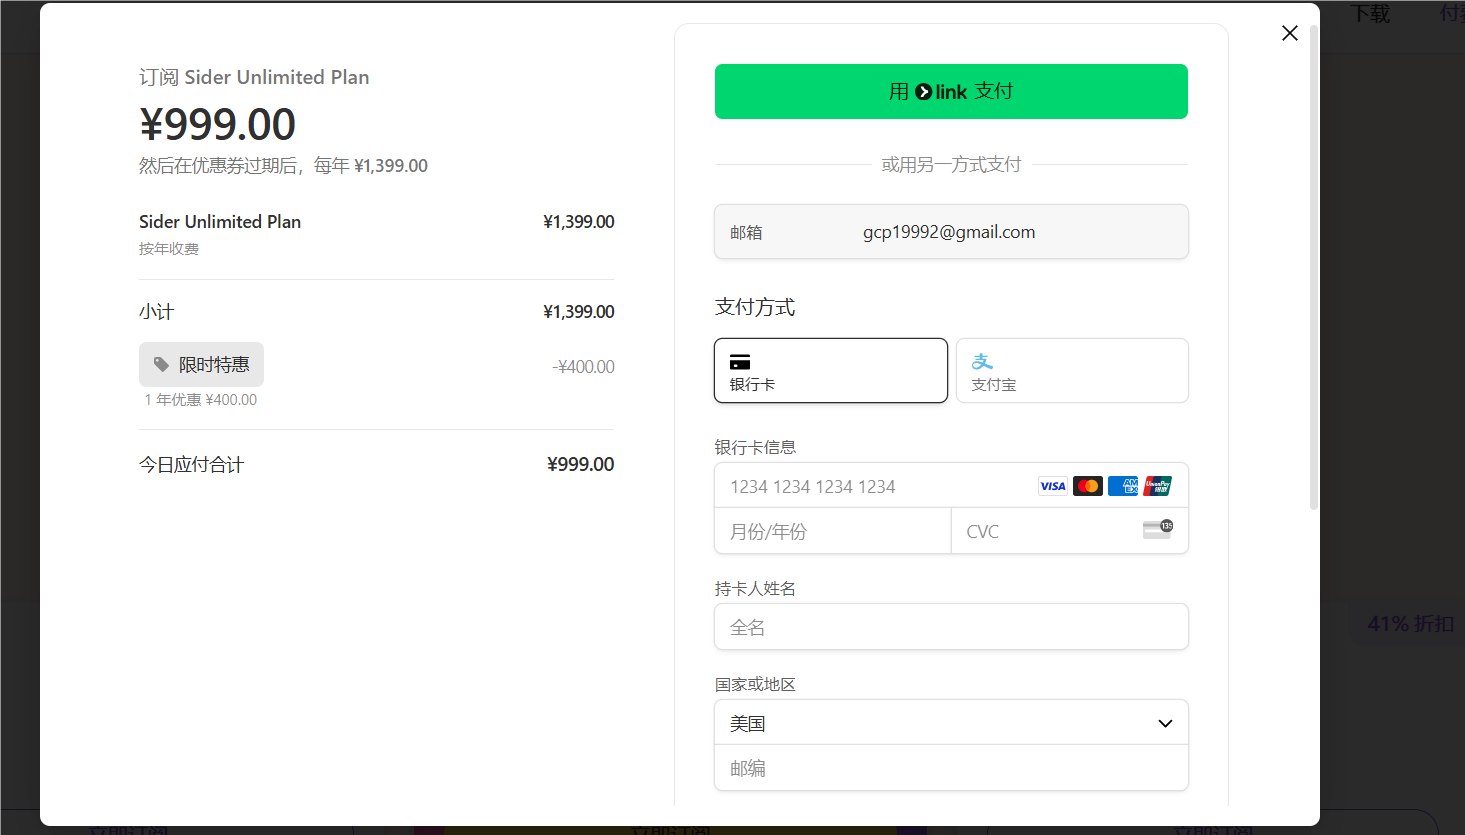Click the dialog's vertical scrollbar

click(x=1314, y=270)
